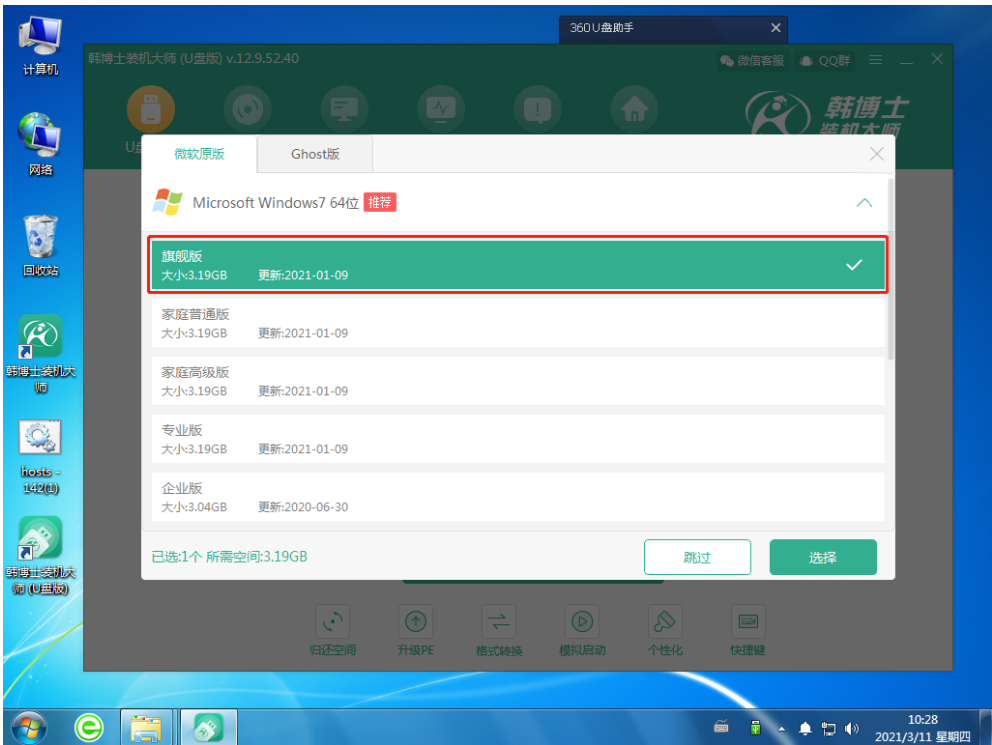Click the USB safely remove tray icon
The image size is (992, 745).
(x=755, y=728)
